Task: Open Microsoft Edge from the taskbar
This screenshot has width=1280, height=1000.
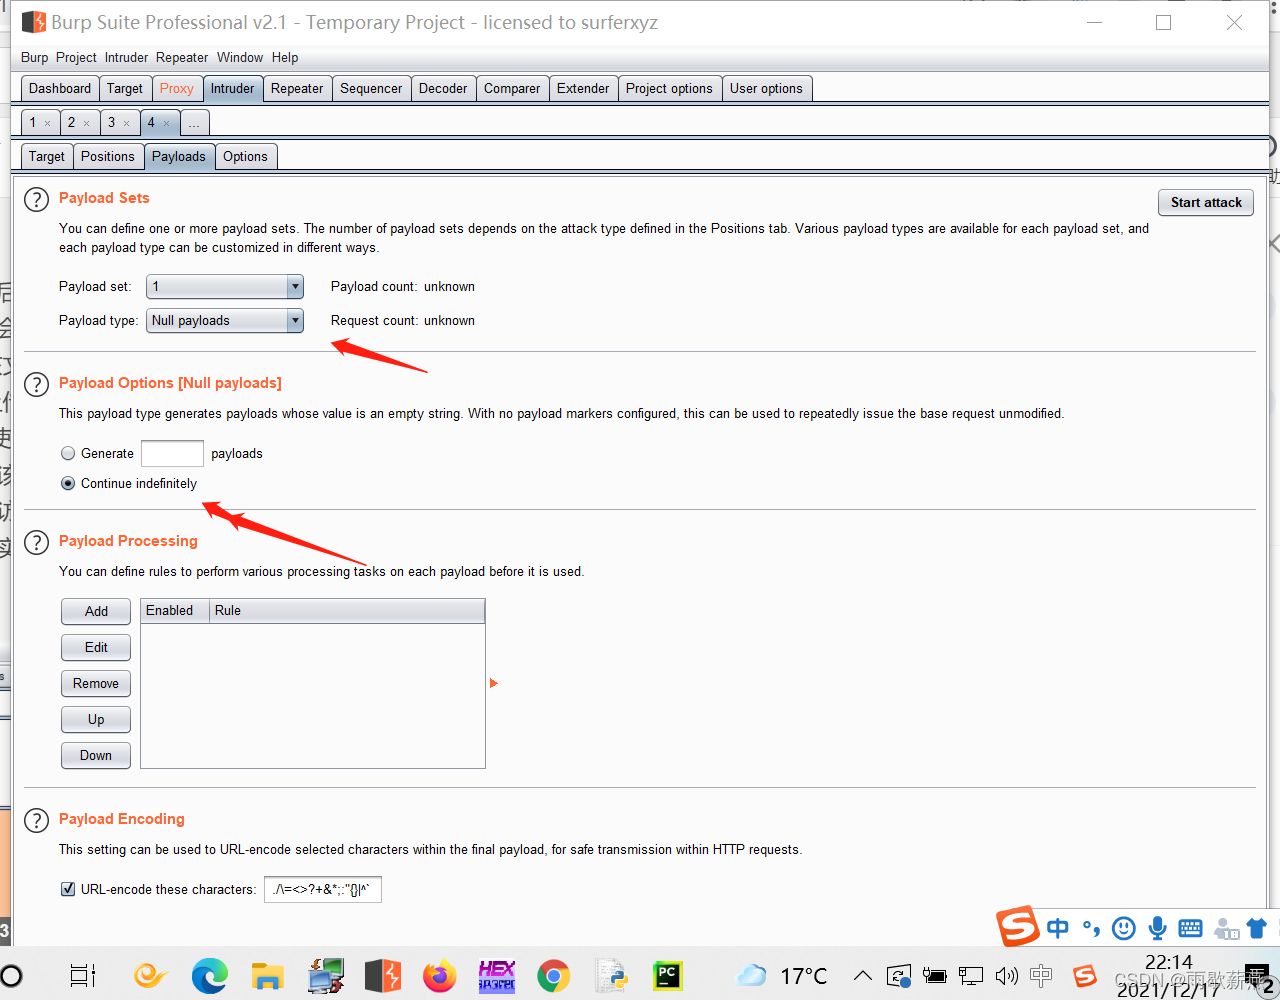Action: [209, 975]
